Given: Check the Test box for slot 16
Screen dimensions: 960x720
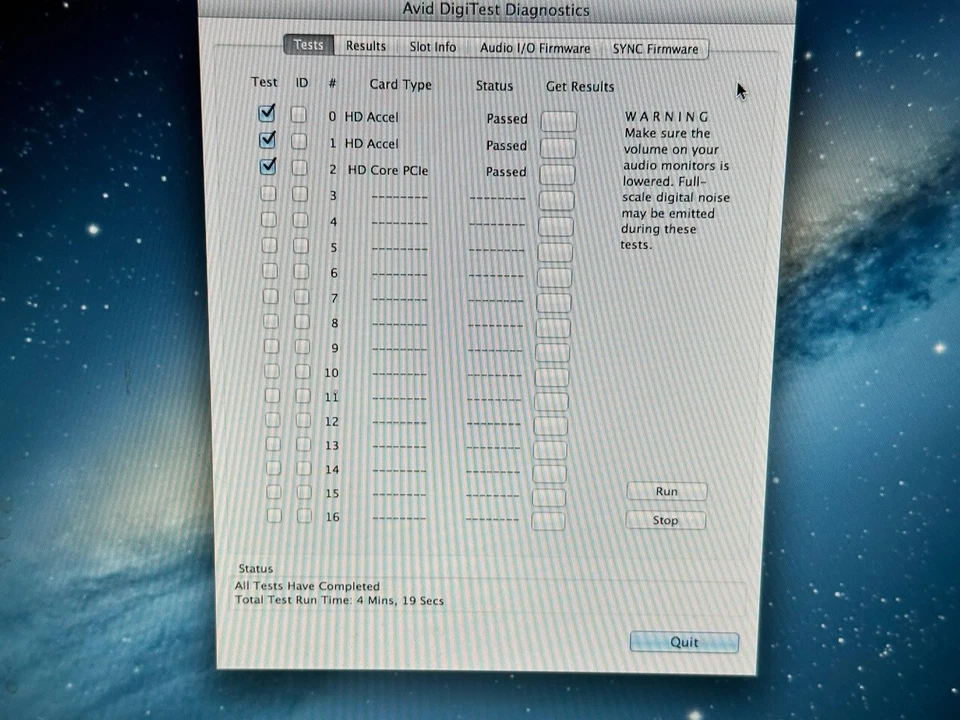Looking at the screenshot, I should (x=274, y=516).
